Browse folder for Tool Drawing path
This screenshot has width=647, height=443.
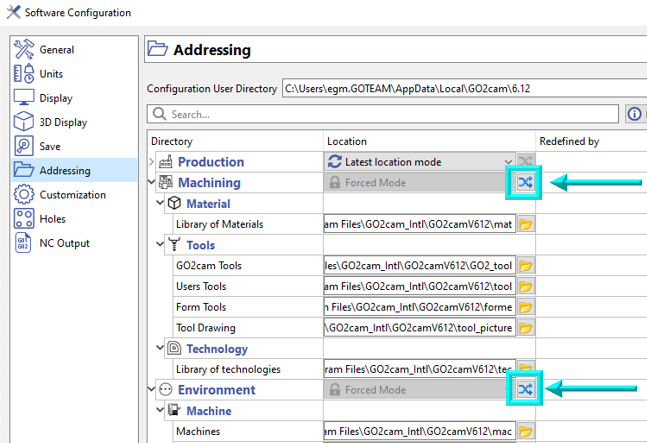(x=525, y=328)
